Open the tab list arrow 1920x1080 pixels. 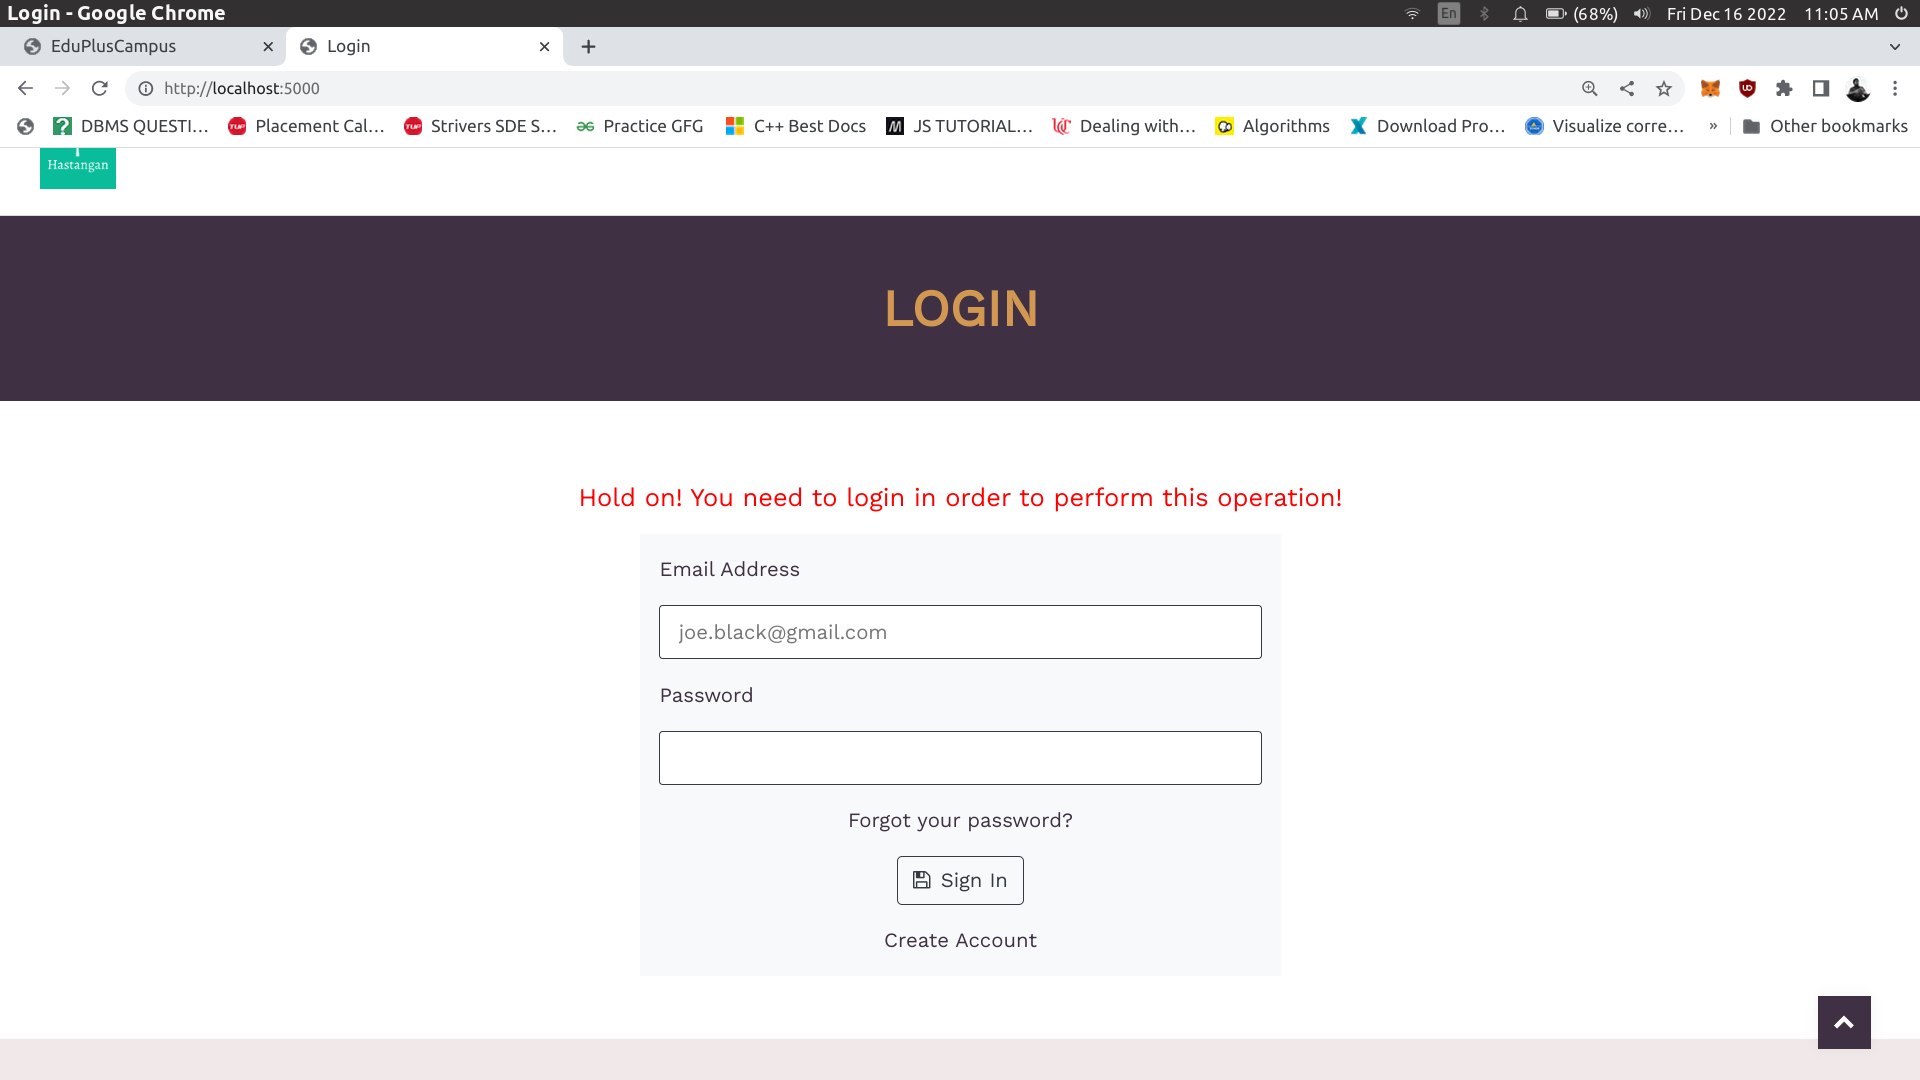click(x=1895, y=46)
